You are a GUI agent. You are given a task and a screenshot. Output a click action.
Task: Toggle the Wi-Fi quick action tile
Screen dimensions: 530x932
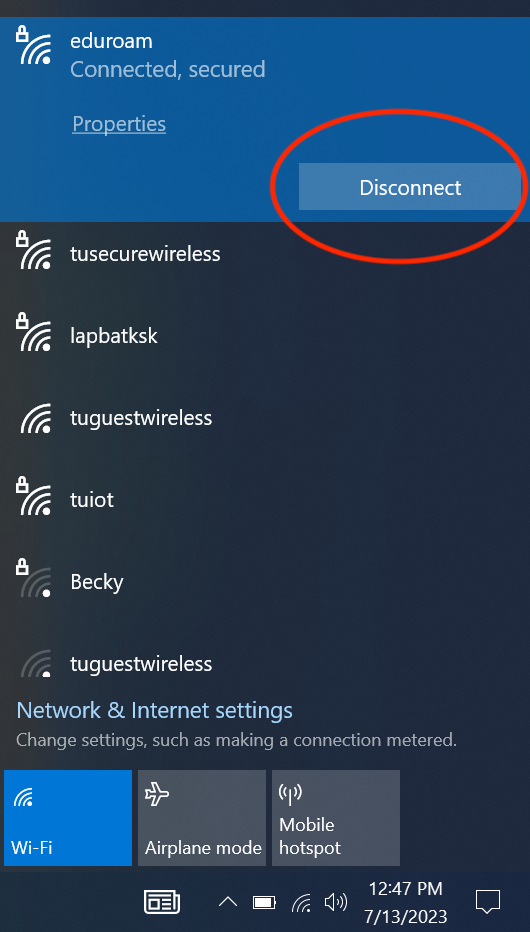[68, 818]
